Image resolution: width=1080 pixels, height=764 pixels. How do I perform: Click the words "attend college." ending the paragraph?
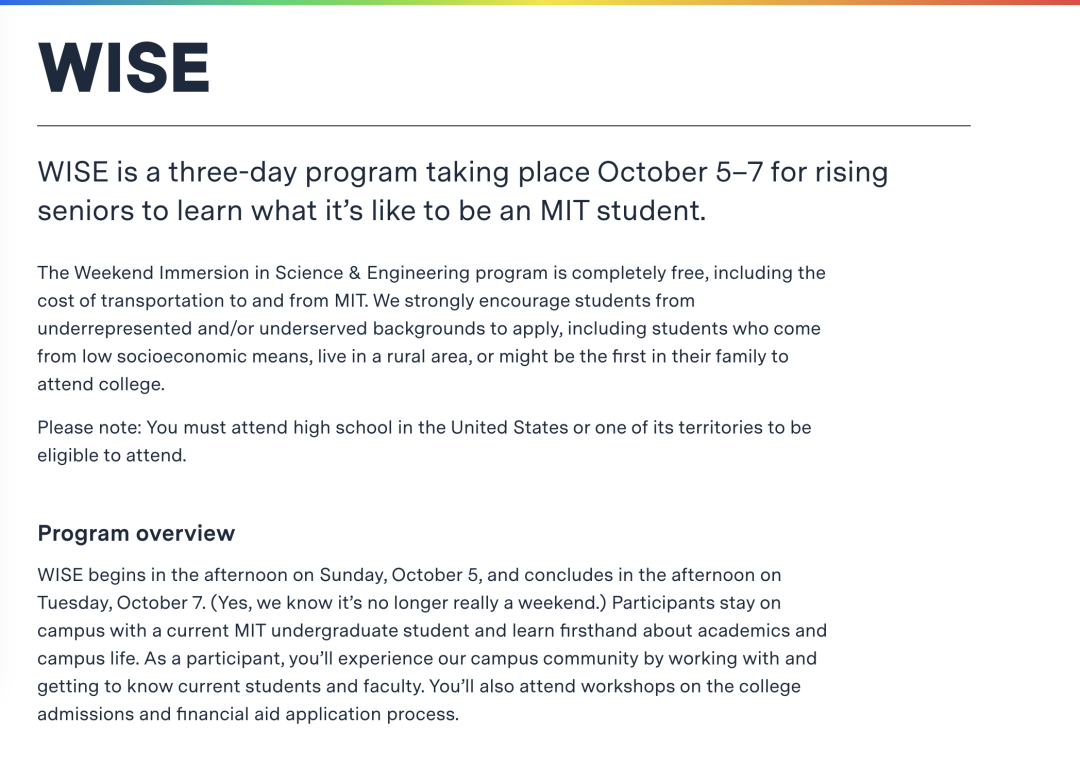(x=101, y=385)
